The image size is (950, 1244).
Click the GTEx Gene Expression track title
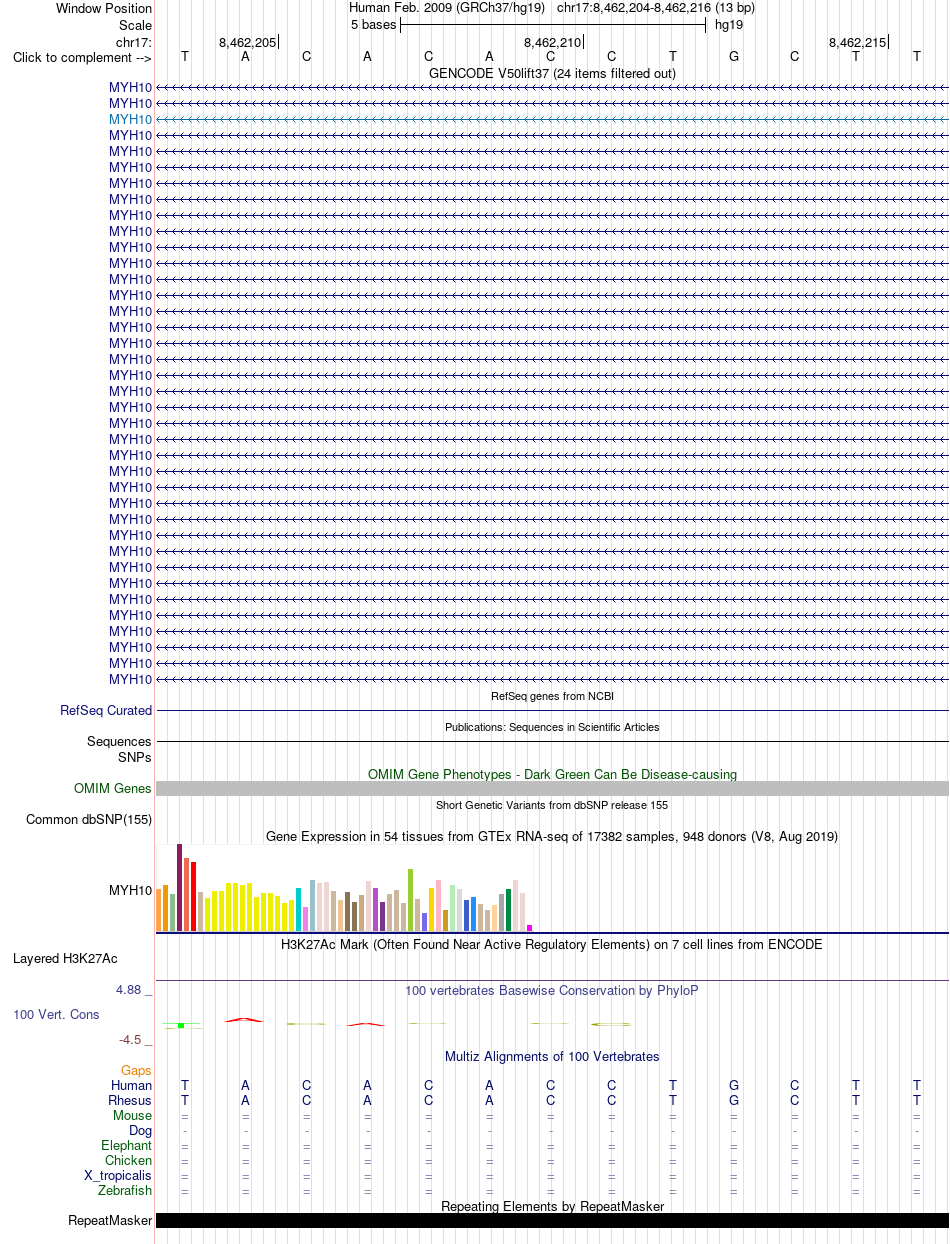pos(552,836)
